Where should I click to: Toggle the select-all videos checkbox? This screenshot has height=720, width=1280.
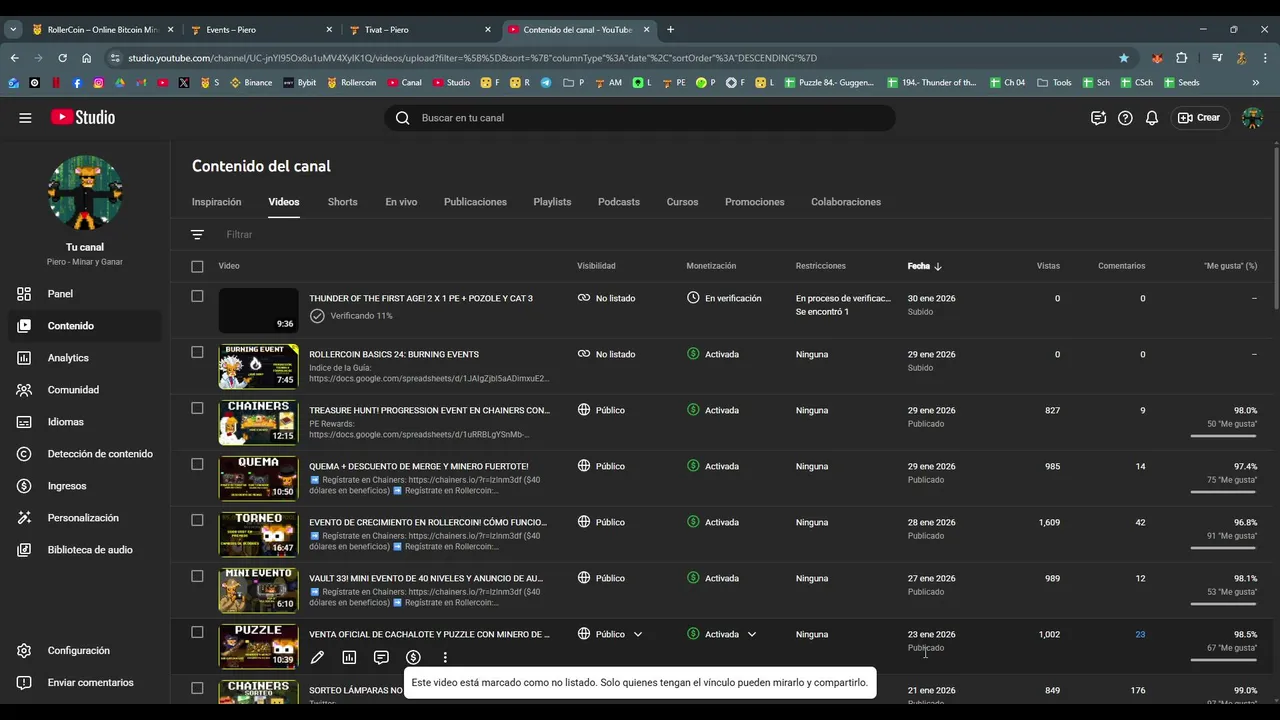click(197, 266)
